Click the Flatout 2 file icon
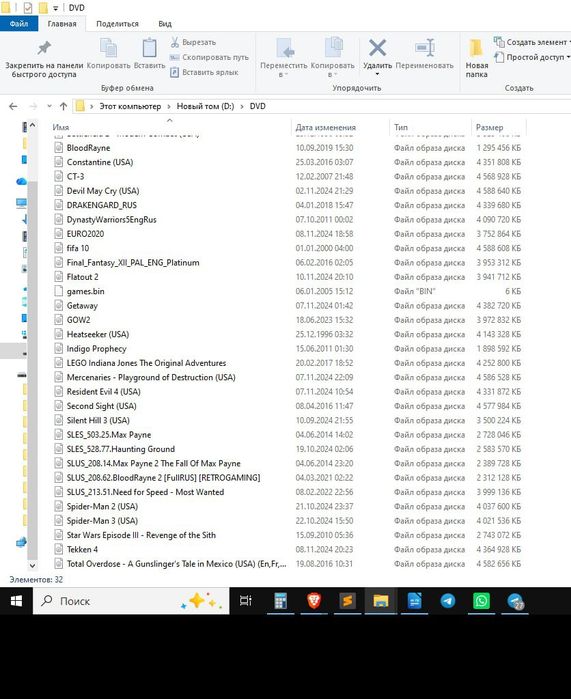This screenshot has height=699, width=571. click(x=58, y=277)
